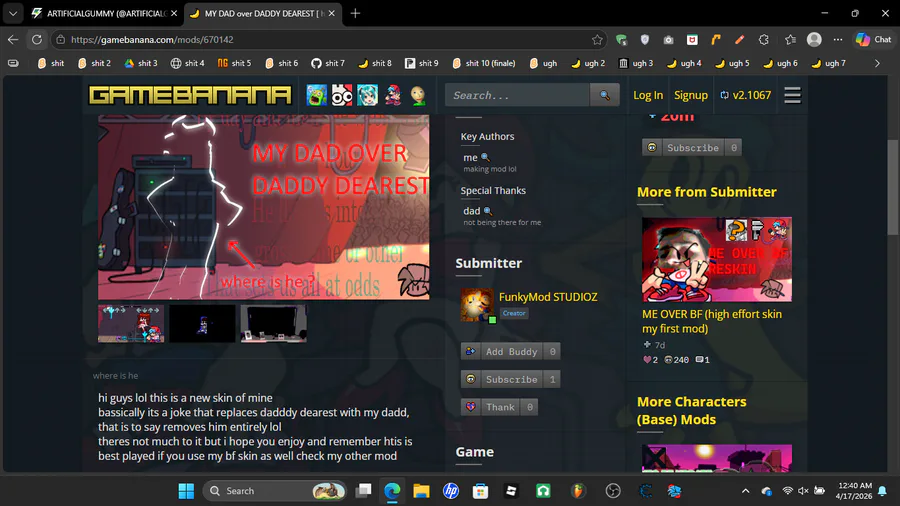
Task: Click the Add Buddy button
Action: coord(510,352)
